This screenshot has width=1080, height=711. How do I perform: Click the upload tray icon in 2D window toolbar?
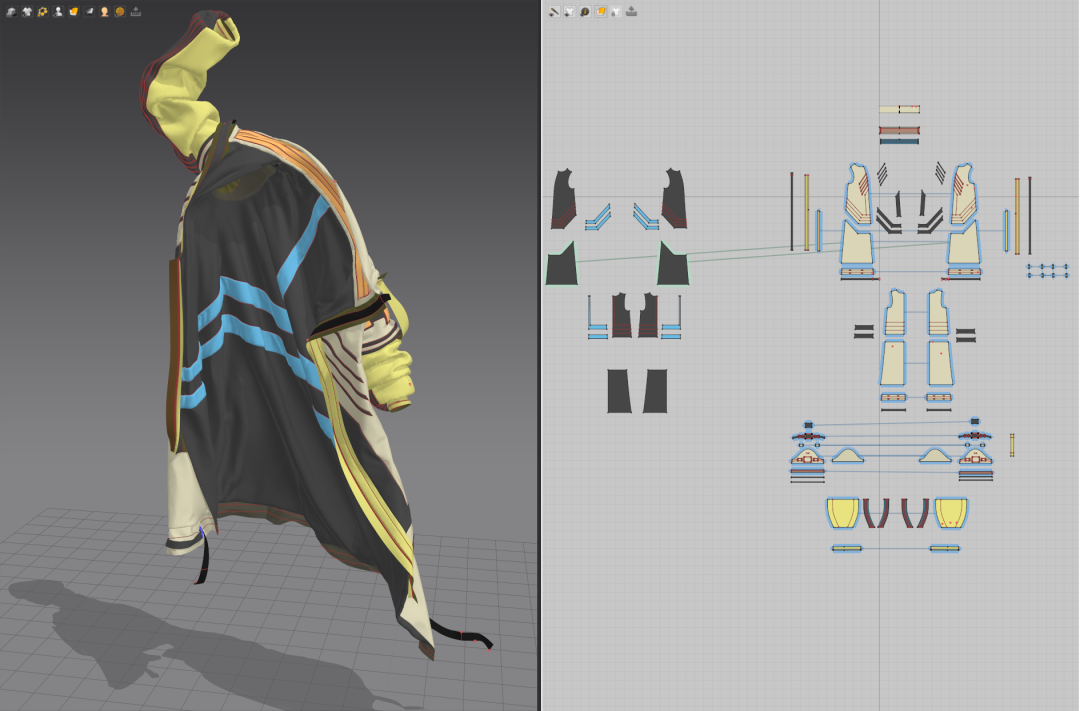coord(632,12)
